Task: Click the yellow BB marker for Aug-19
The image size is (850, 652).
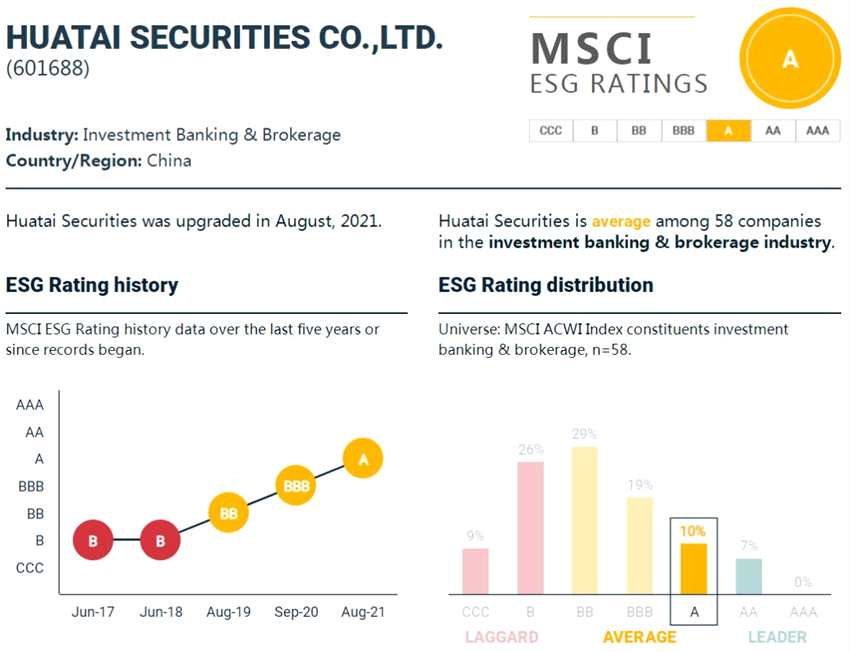Action: [228, 513]
